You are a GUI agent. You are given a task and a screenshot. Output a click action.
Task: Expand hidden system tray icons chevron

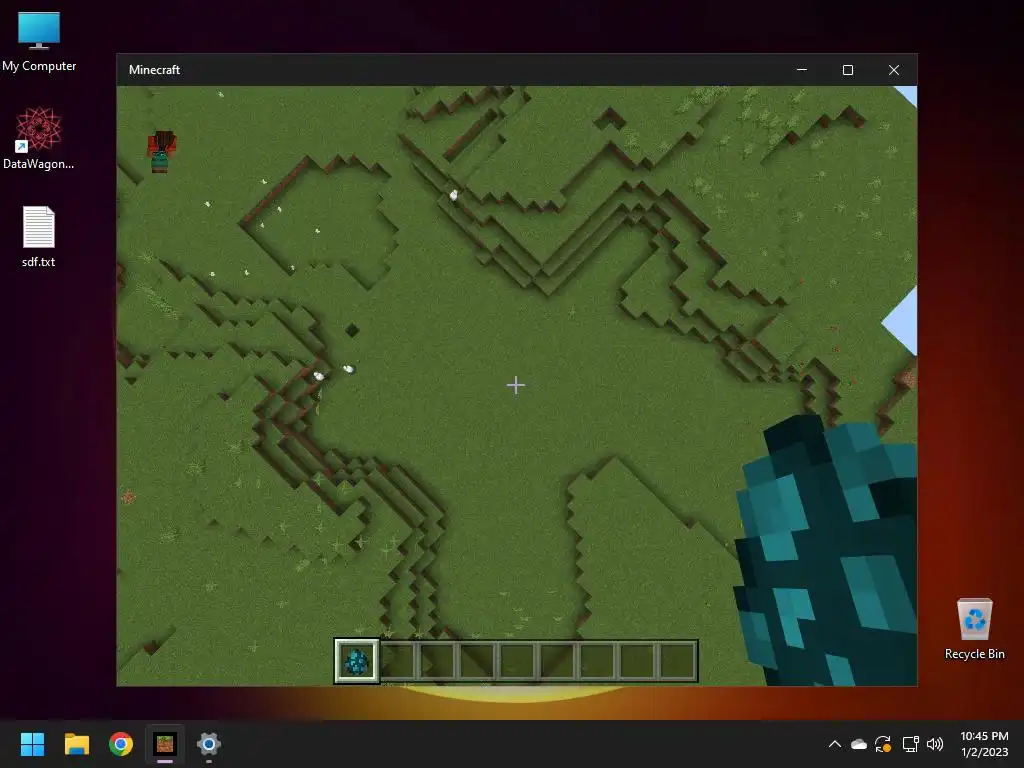coord(835,744)
